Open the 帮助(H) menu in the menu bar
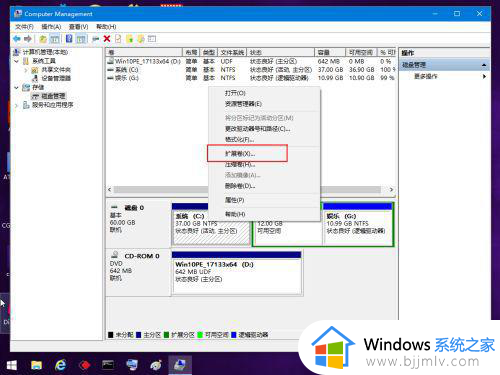Image resolution: width=500 pixels, height=375 pixels. [106, 27]
